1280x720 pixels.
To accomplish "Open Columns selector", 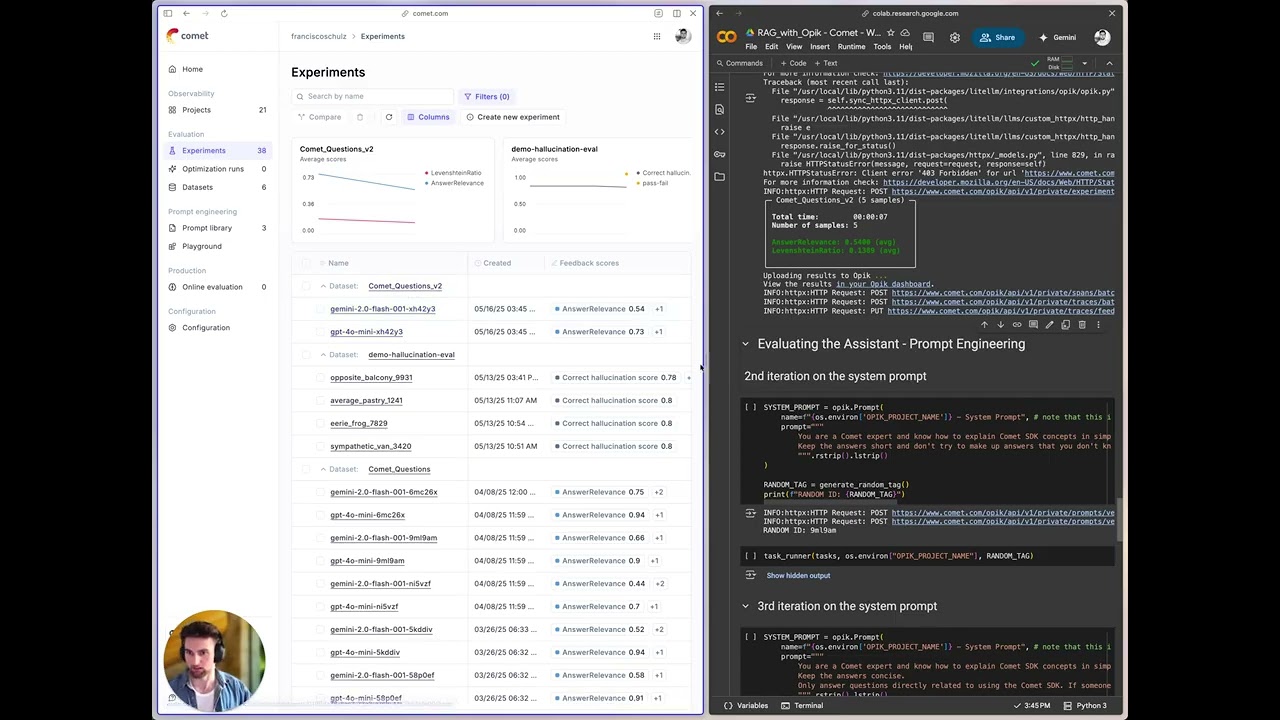I will click(x=428, y=117).
